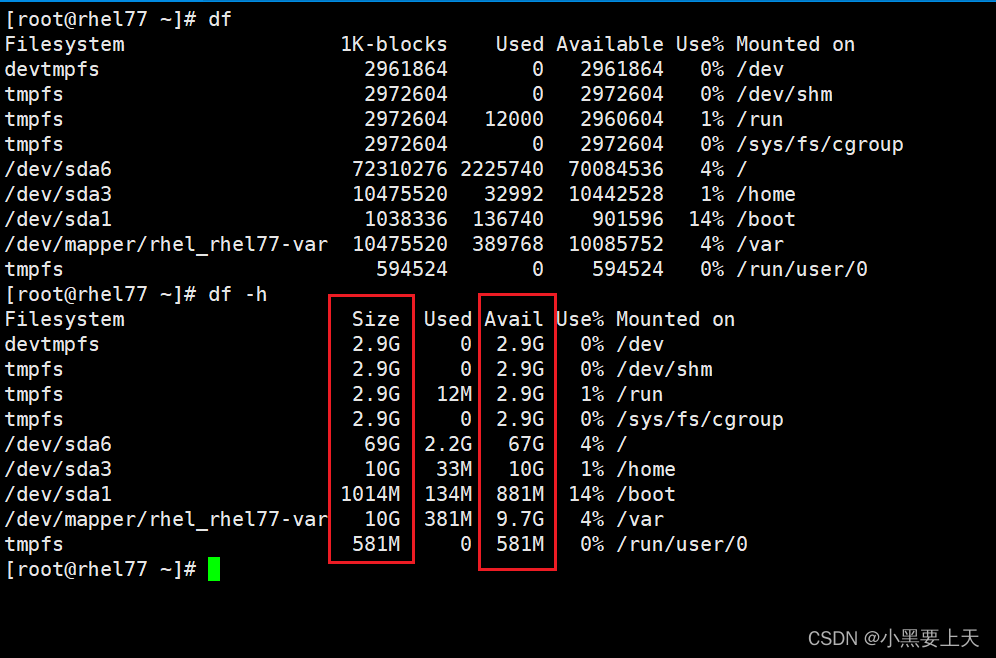
Task: Select the /dev/mapper/rhel_rhel77-var entry
Action: coord(165,519)
